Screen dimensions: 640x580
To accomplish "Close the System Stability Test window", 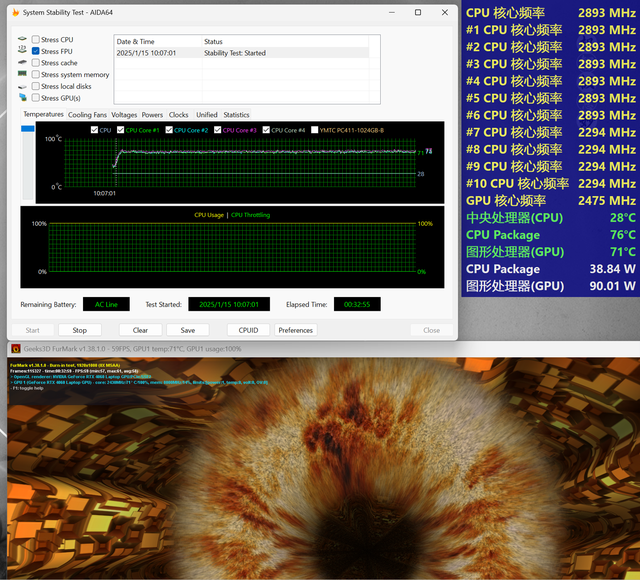I will [x=445, y=13].
